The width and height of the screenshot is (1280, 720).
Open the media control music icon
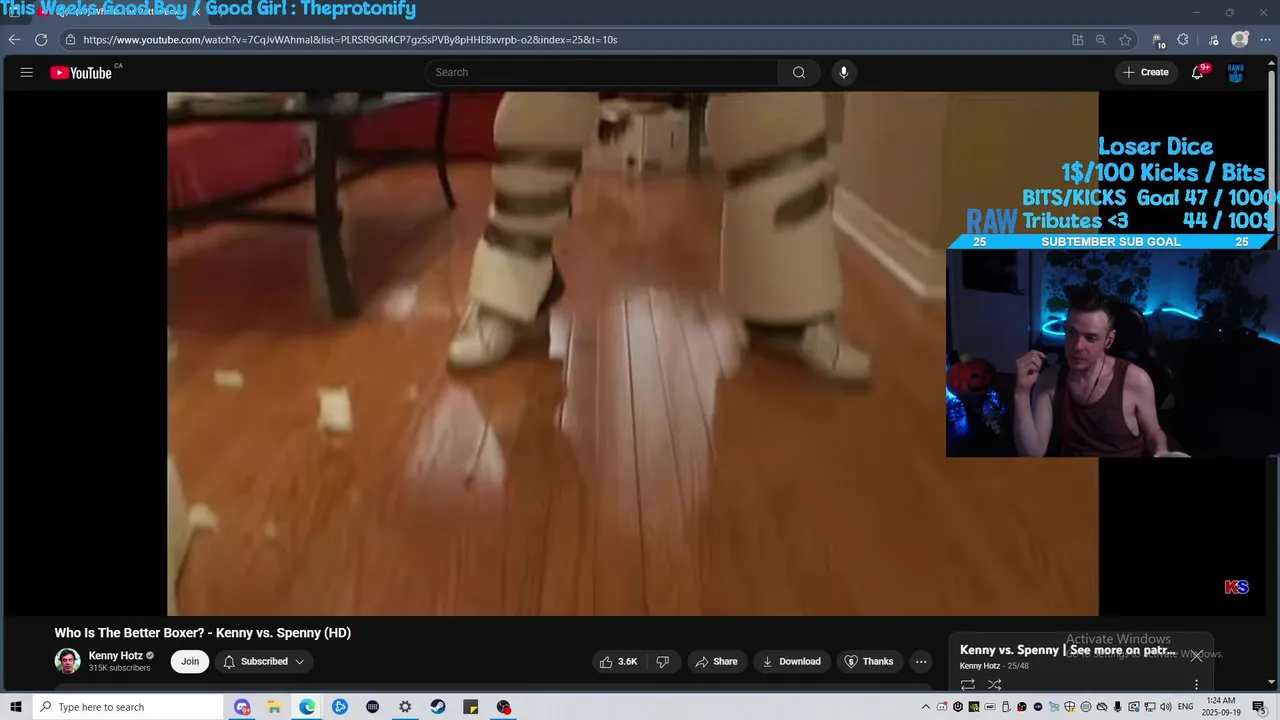coord(1213,40)
